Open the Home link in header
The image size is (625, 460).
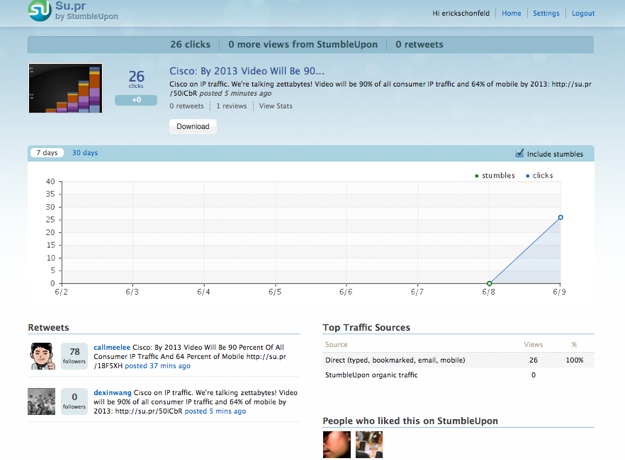[x=511, y=13]
